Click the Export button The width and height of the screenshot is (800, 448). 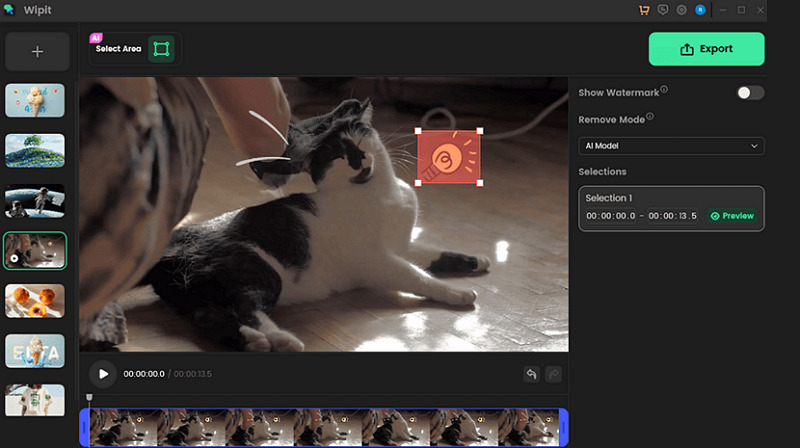[x=706, y=49]
